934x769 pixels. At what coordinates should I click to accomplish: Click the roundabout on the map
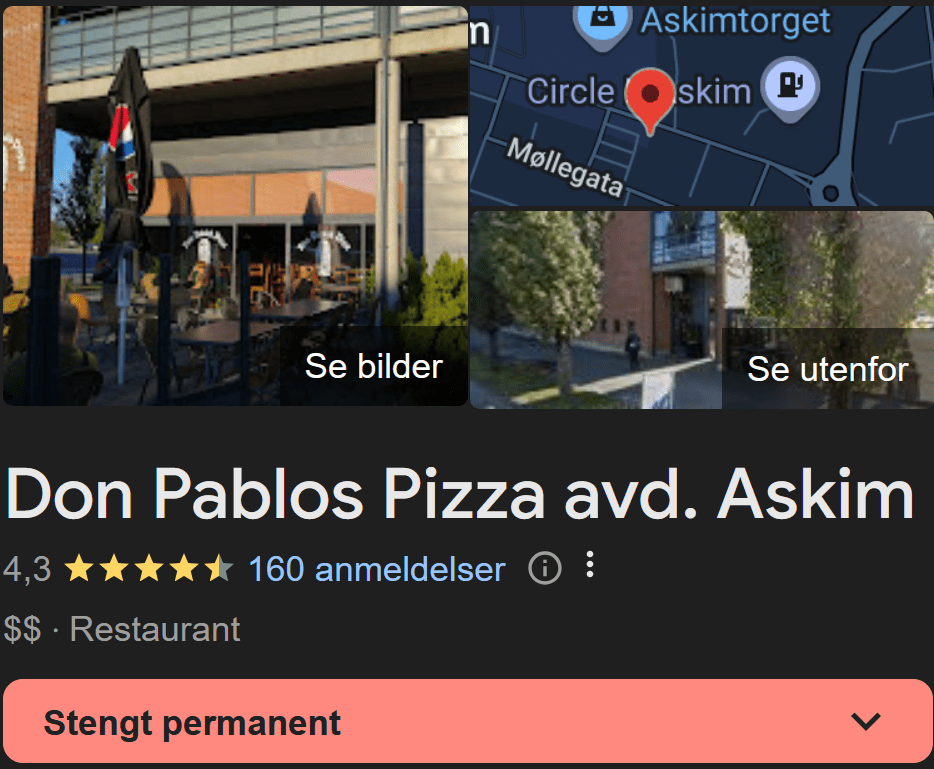[830, 192]
